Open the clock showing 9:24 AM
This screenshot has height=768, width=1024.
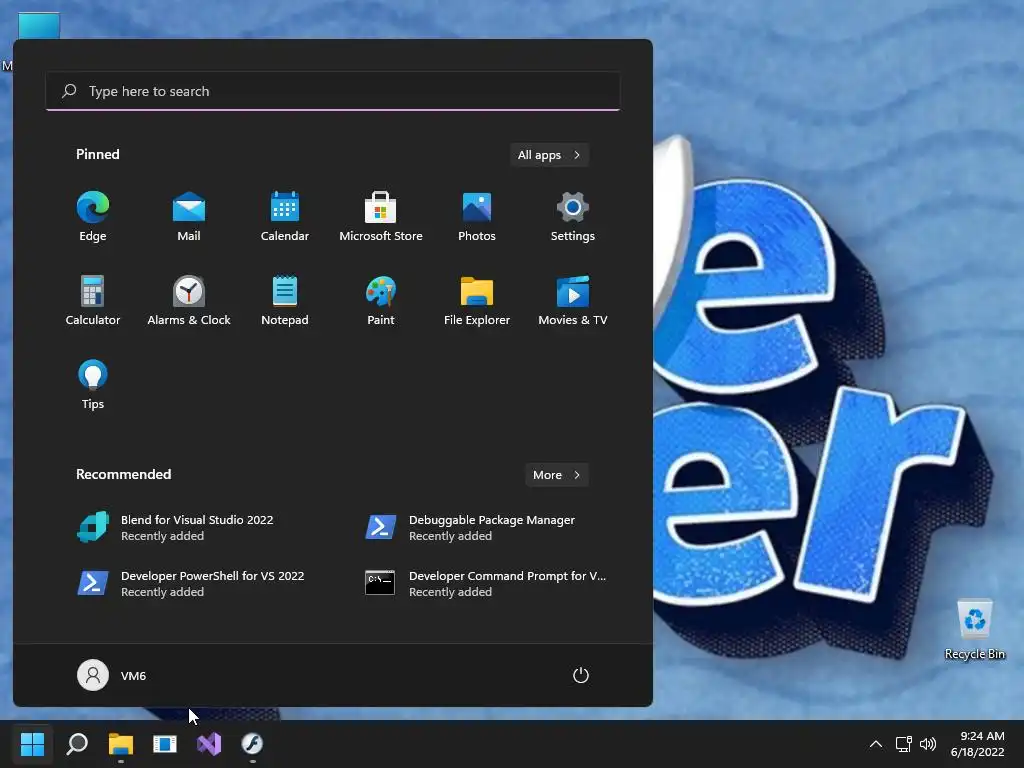tap(978, 744)
